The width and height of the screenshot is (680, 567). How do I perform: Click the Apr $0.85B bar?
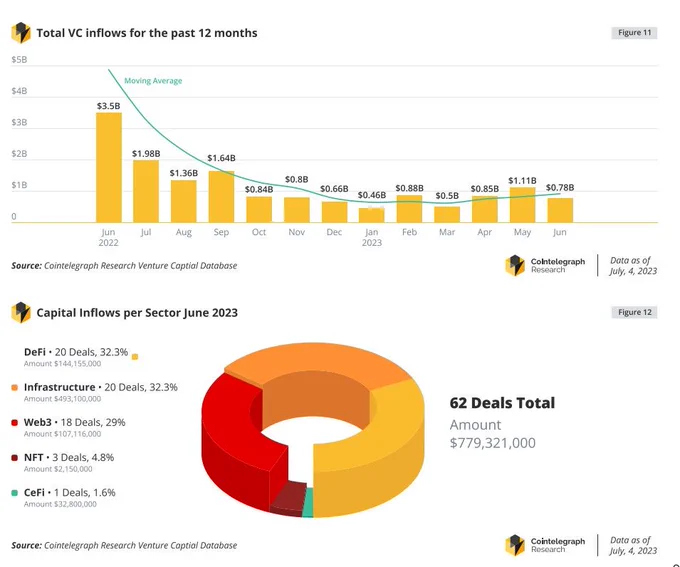click(485, 209)
